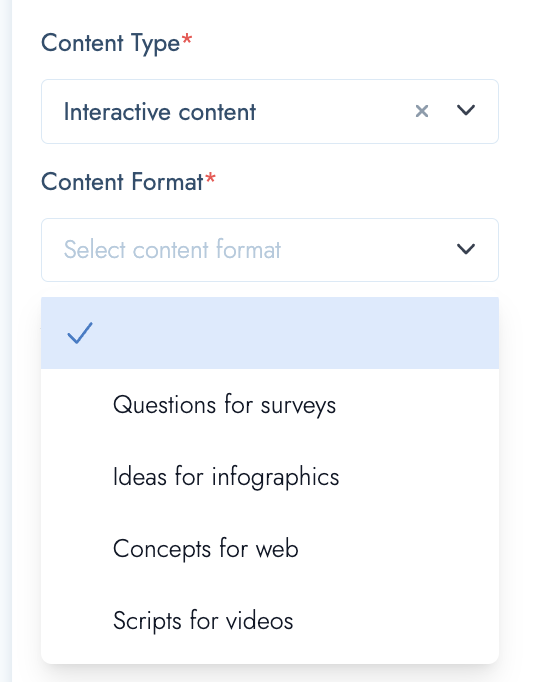546x682 pixels.
Task: Focus the Select content format field
Action: point(270,250)
